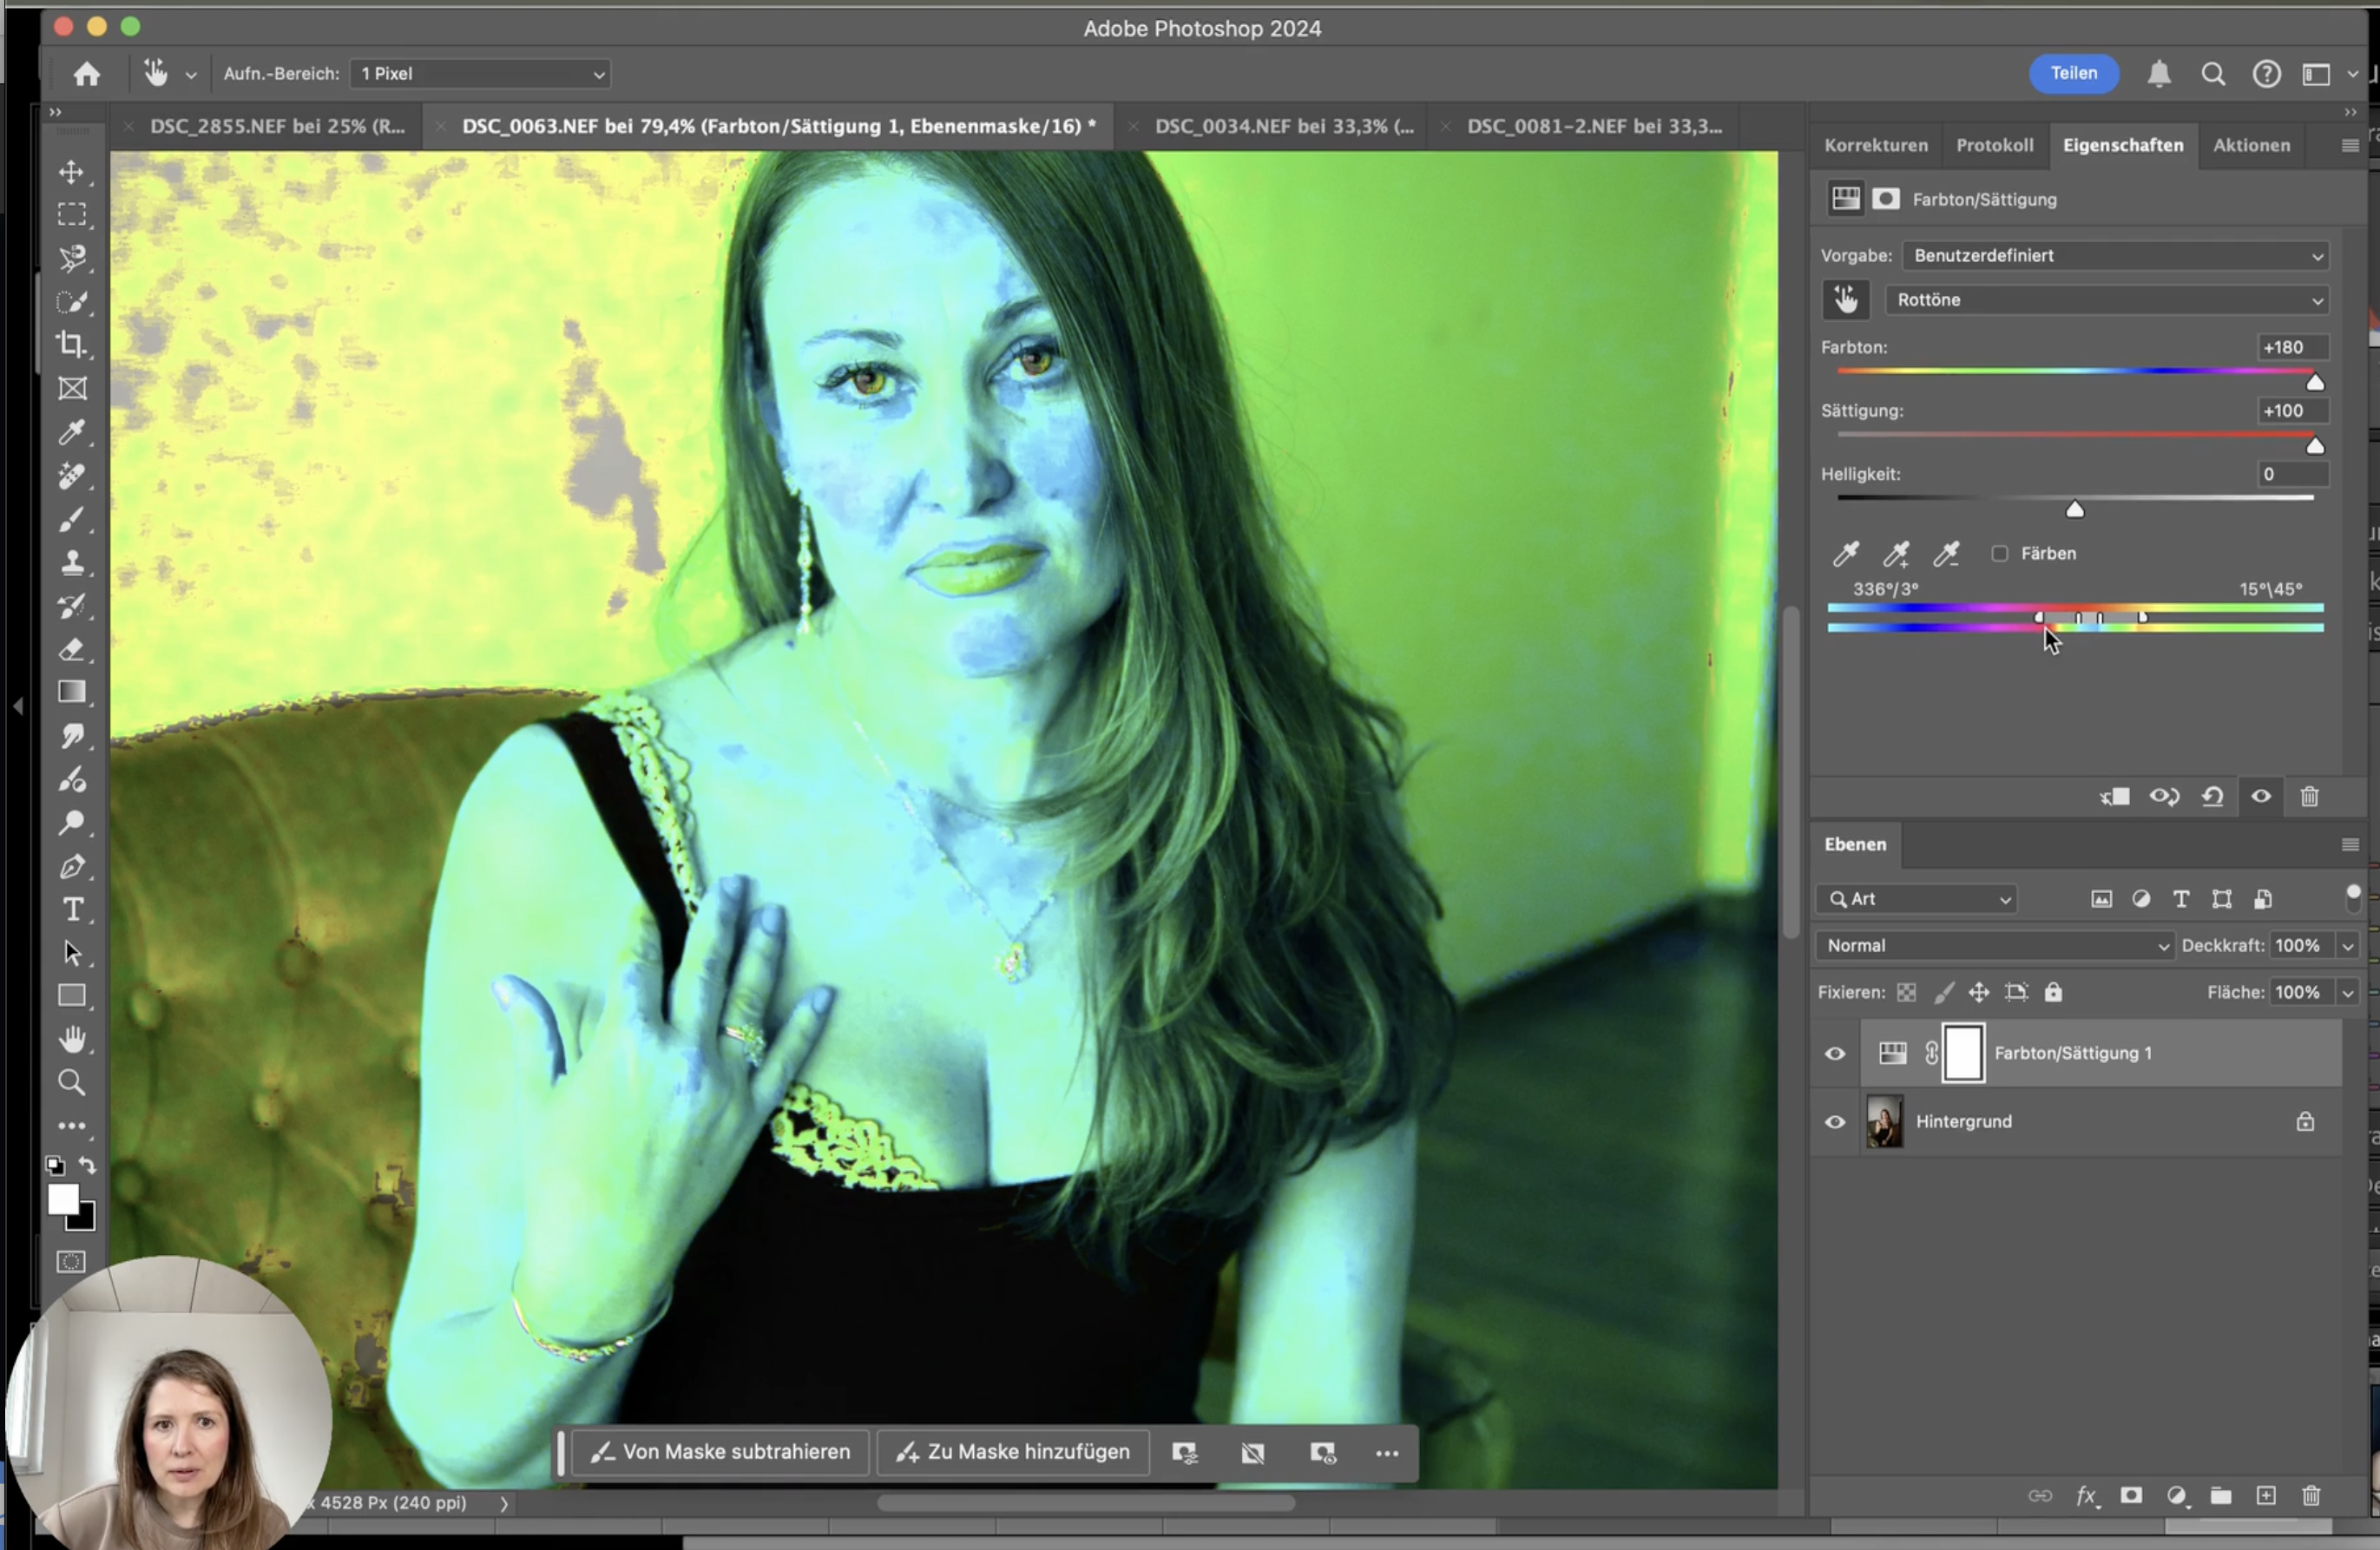Hide the Hintergrund layer
The width and height of the screenshot is (2380, 1550).
[1835, 1122]
